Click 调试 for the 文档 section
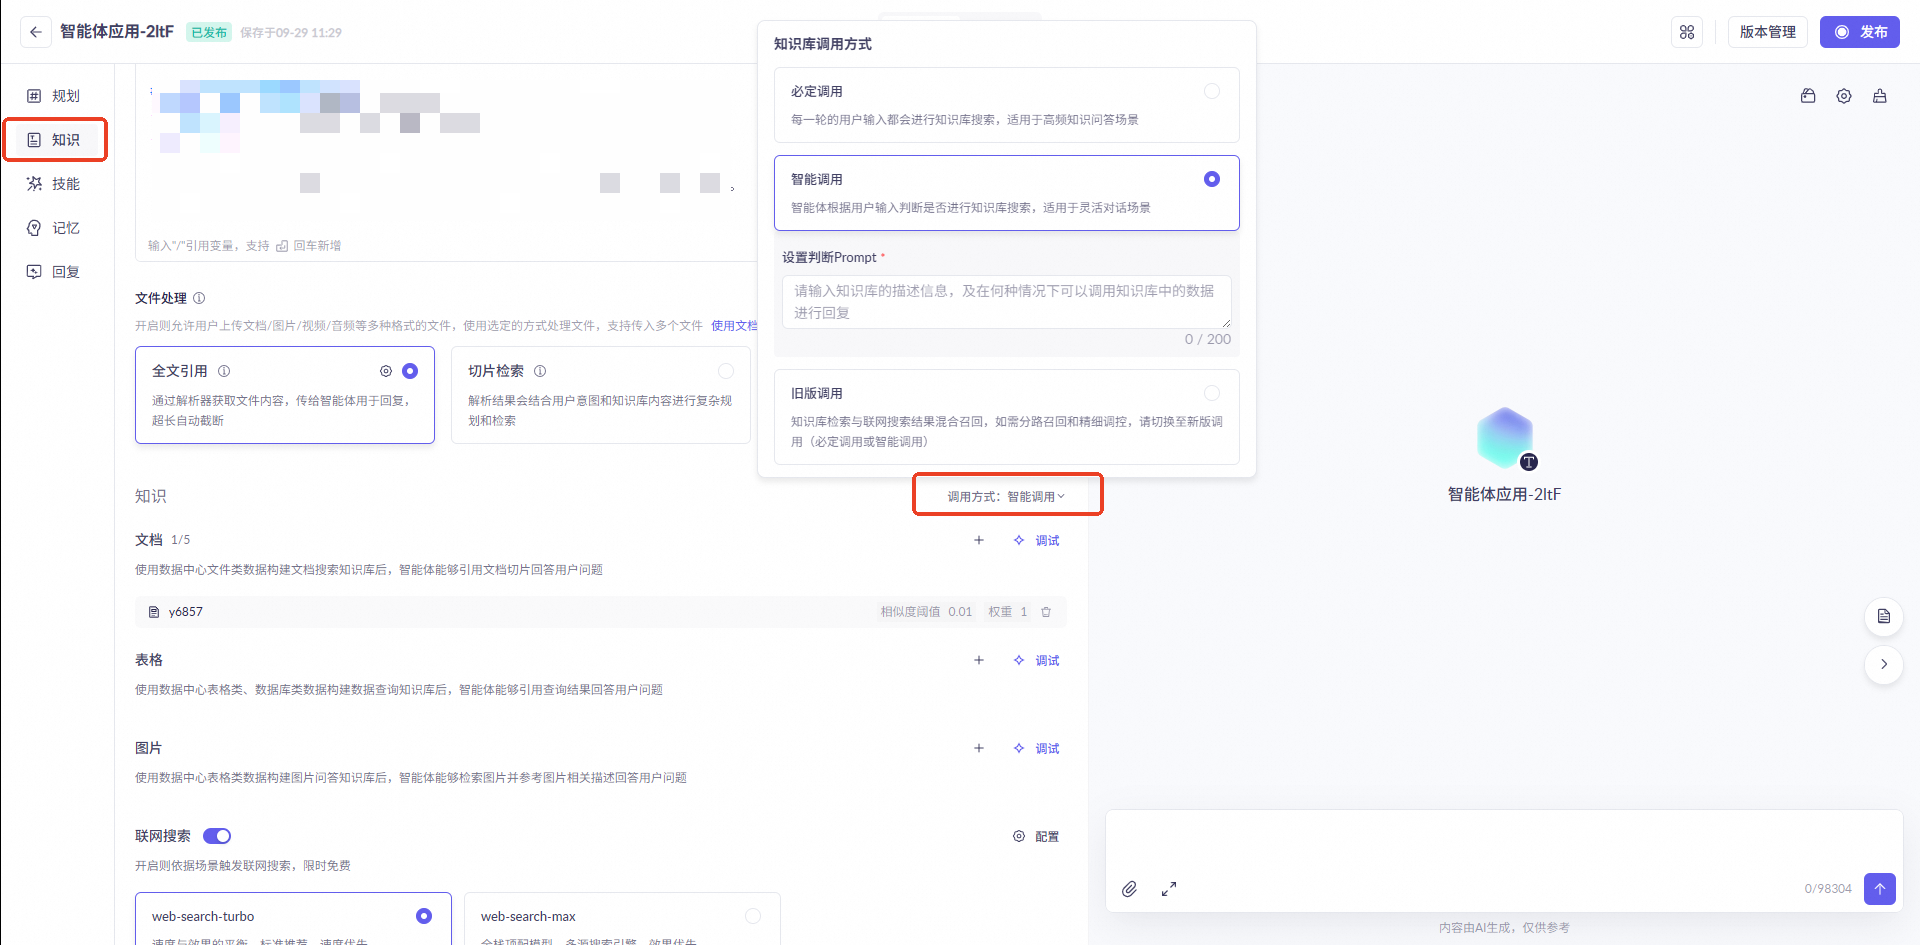Screen dimensions: 1920x945 click(1037, 540)
